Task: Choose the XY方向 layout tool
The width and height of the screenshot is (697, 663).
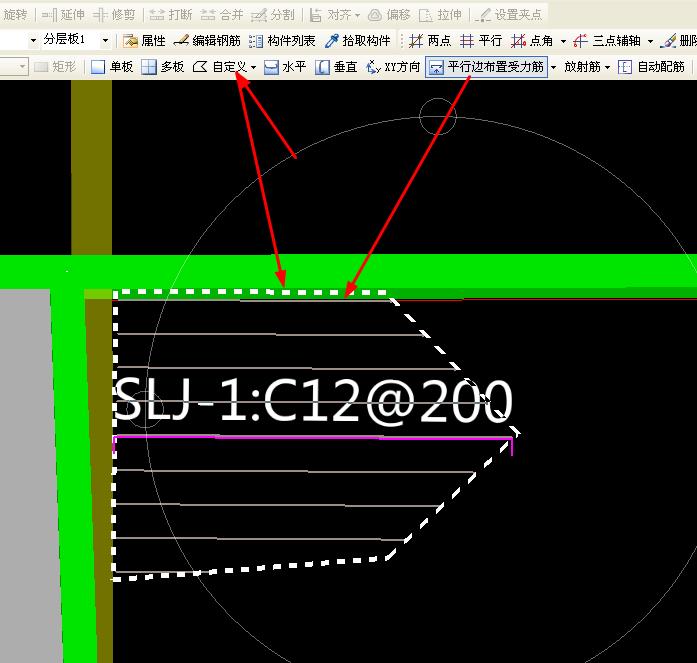Action: (x=393, y=67)
